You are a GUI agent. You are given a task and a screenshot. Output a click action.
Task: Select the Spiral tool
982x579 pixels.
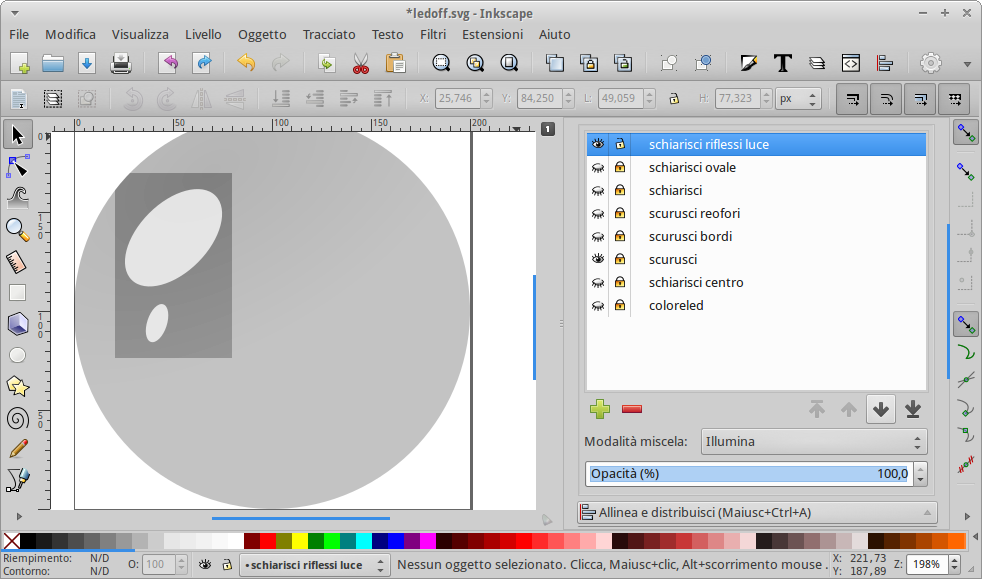tap(17, 417)
